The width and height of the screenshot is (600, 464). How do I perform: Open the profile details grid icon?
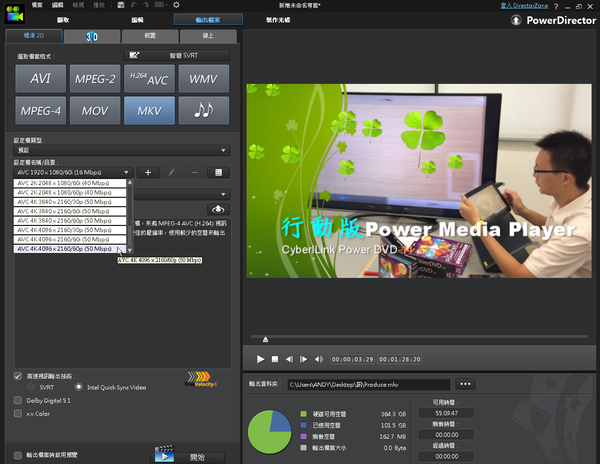pos(220,173)
